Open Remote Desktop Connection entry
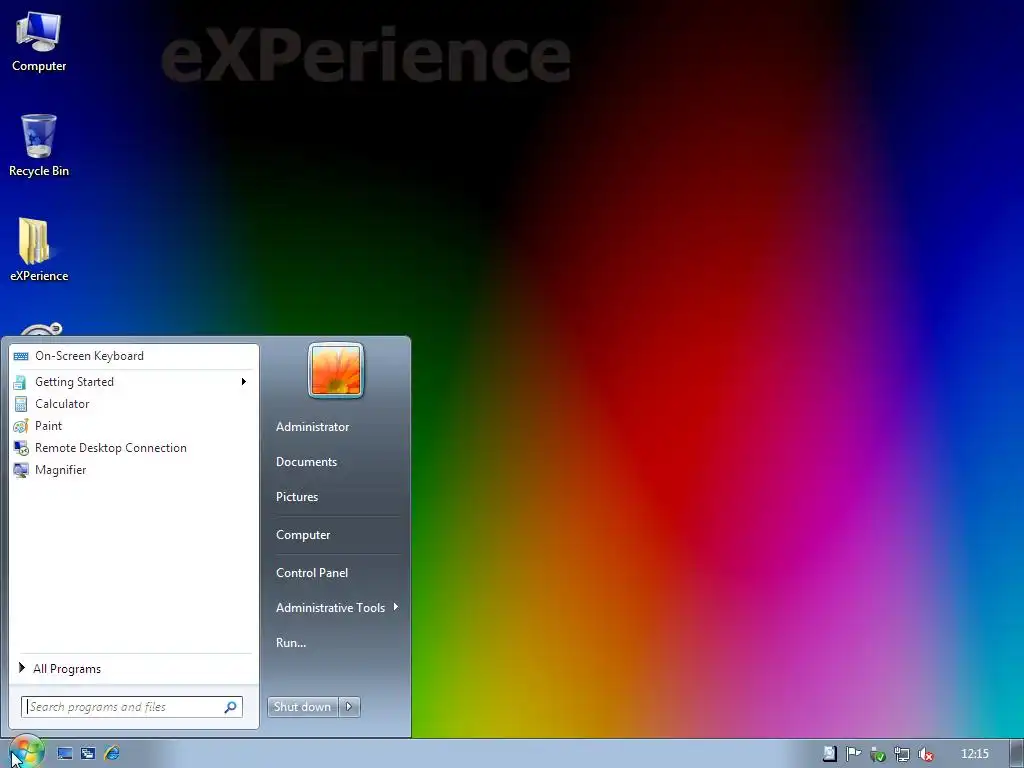Screen dimensions: 1024x768 pyautogui.click(x=134, y=448)
